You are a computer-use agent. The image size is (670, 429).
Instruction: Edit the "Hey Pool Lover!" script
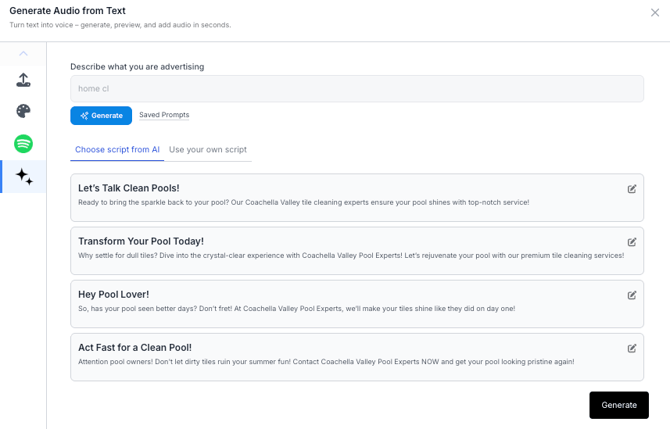click(631, 295)
